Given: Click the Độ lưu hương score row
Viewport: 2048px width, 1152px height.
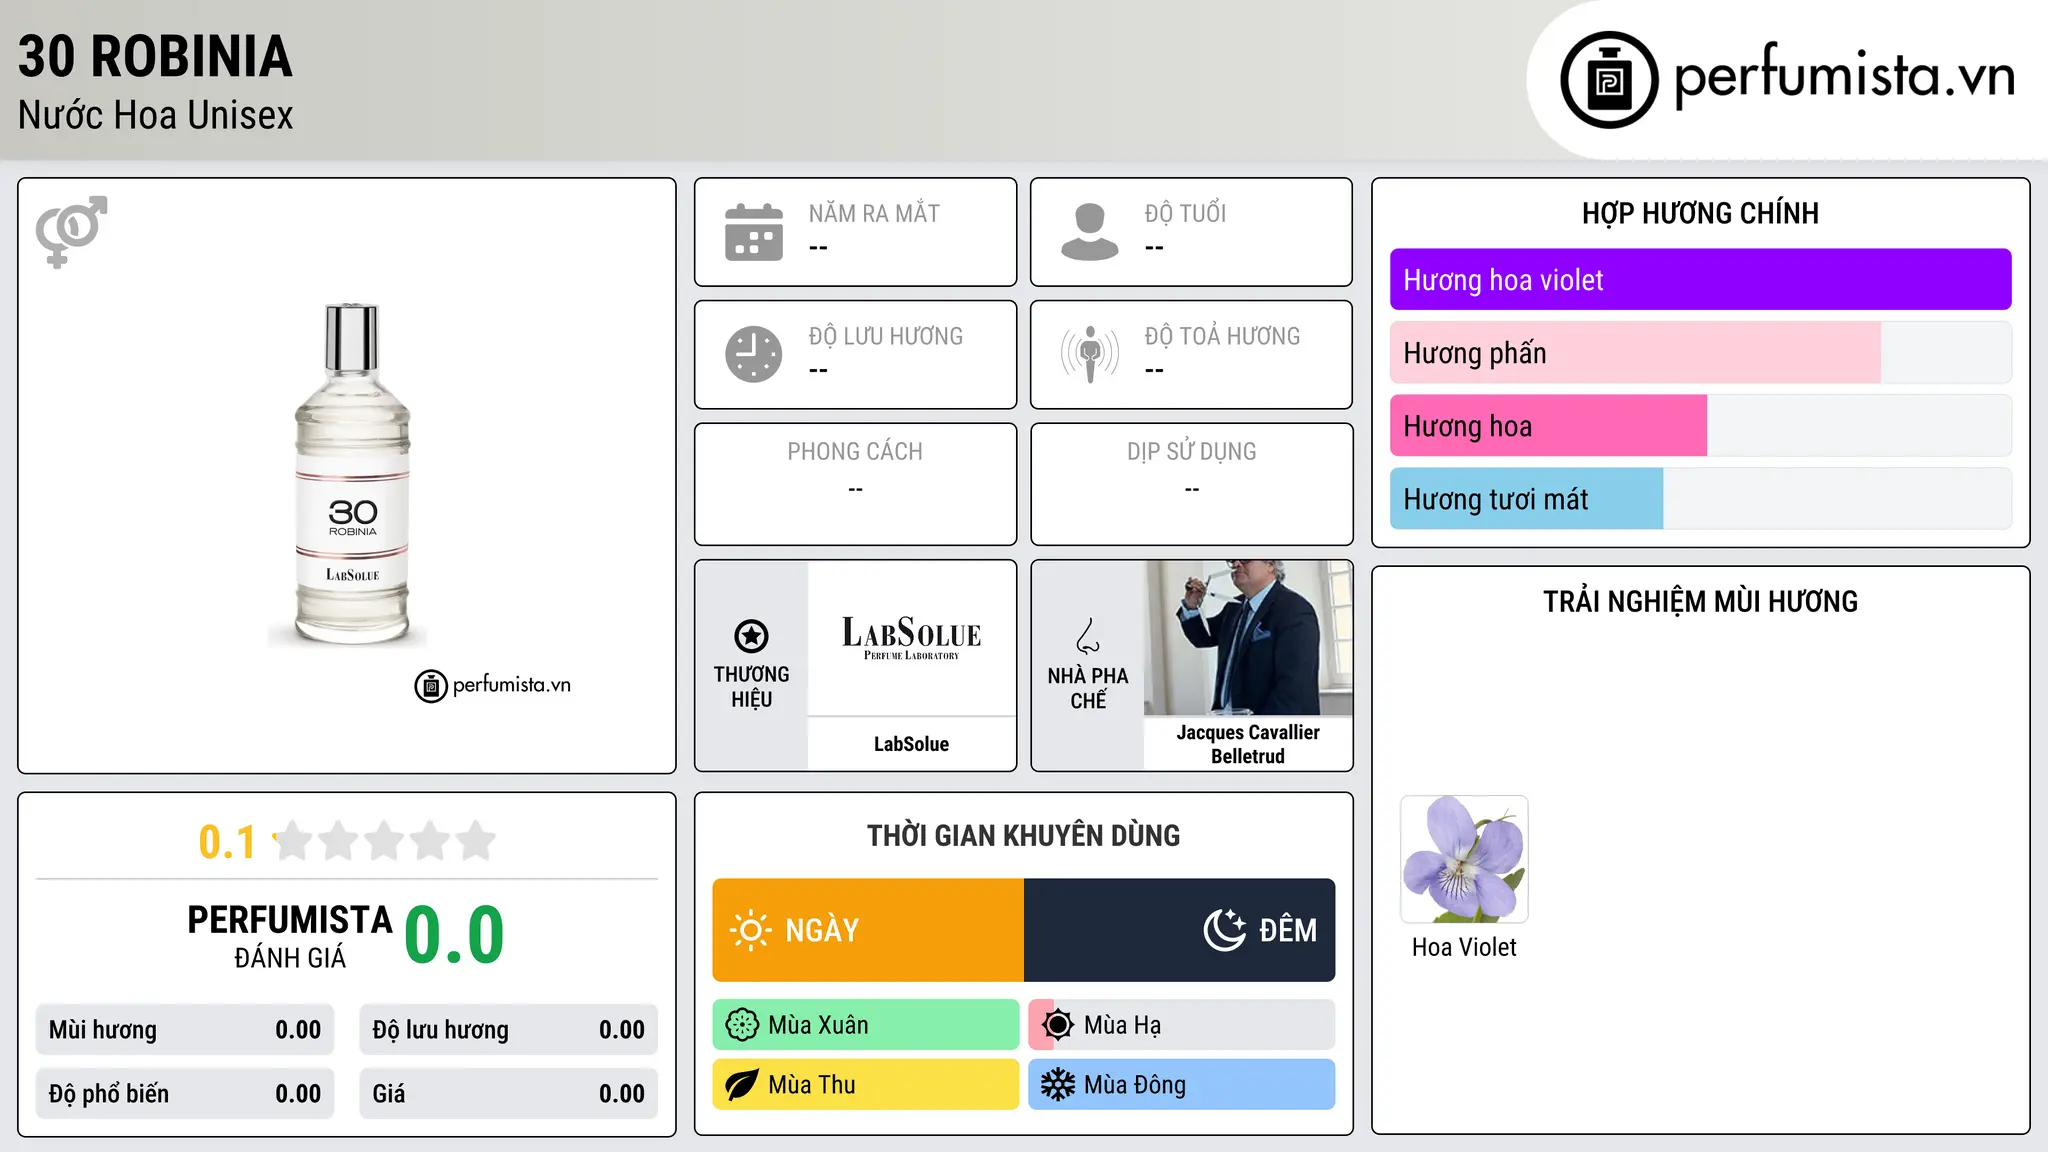Looking at the screenshot, I should 508,1030.
